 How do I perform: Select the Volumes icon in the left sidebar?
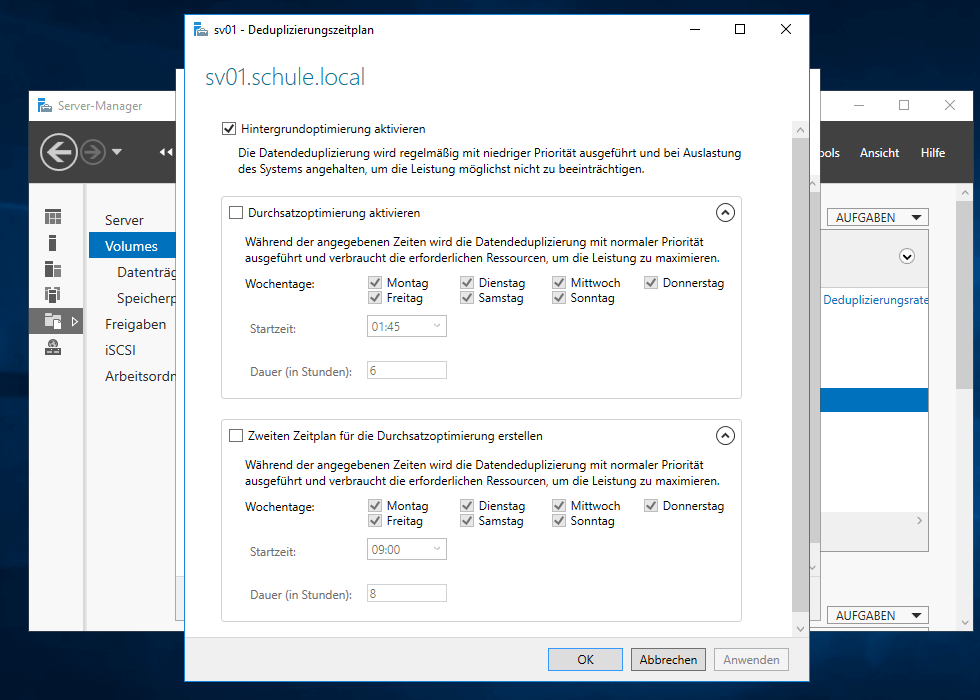click(x=52, y=241)
